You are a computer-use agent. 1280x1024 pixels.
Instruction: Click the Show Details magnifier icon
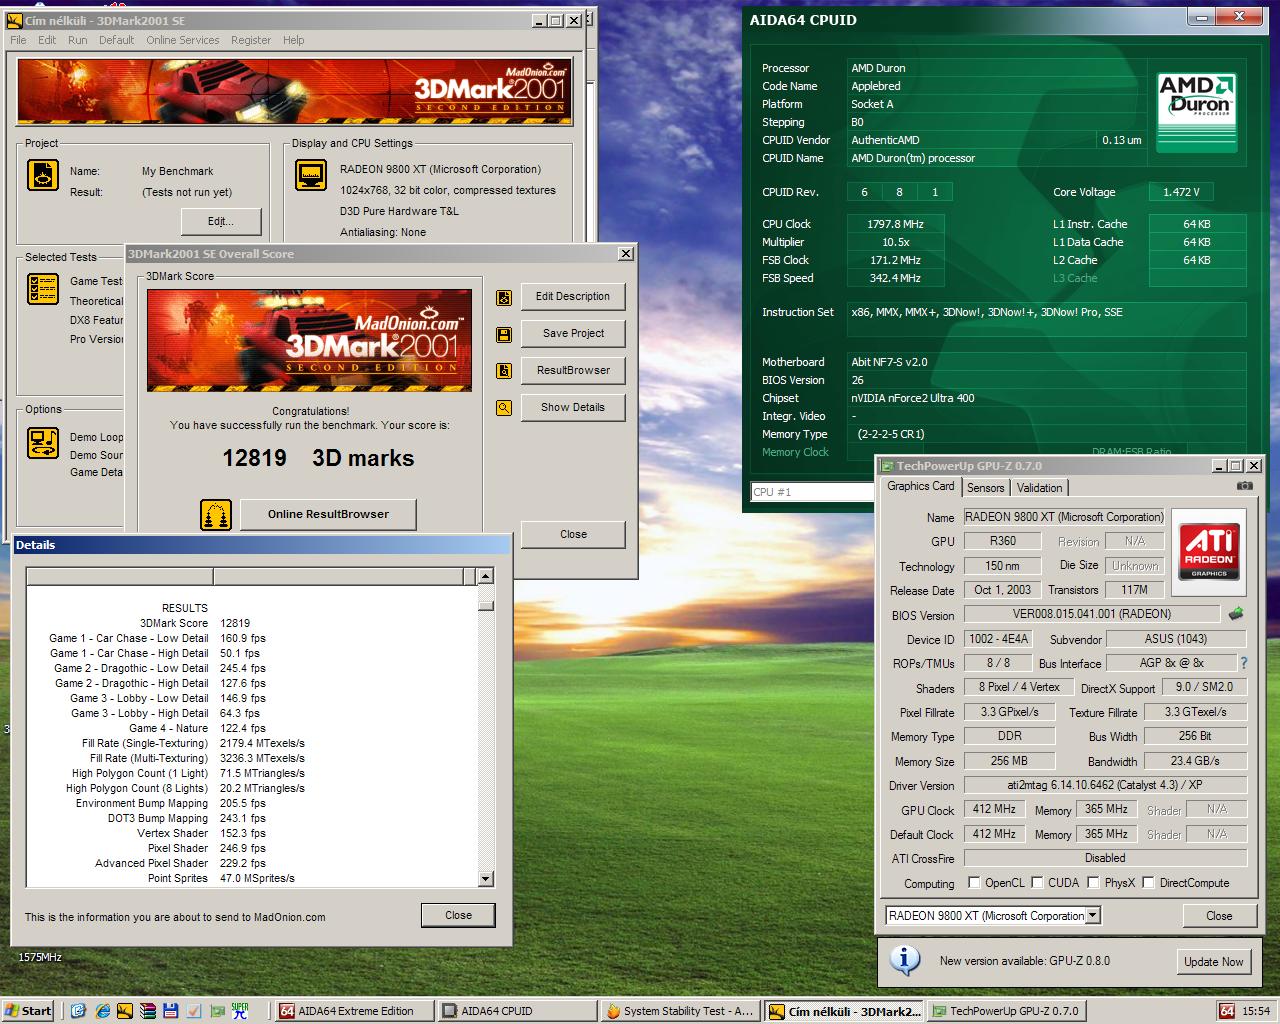point(504,408)
